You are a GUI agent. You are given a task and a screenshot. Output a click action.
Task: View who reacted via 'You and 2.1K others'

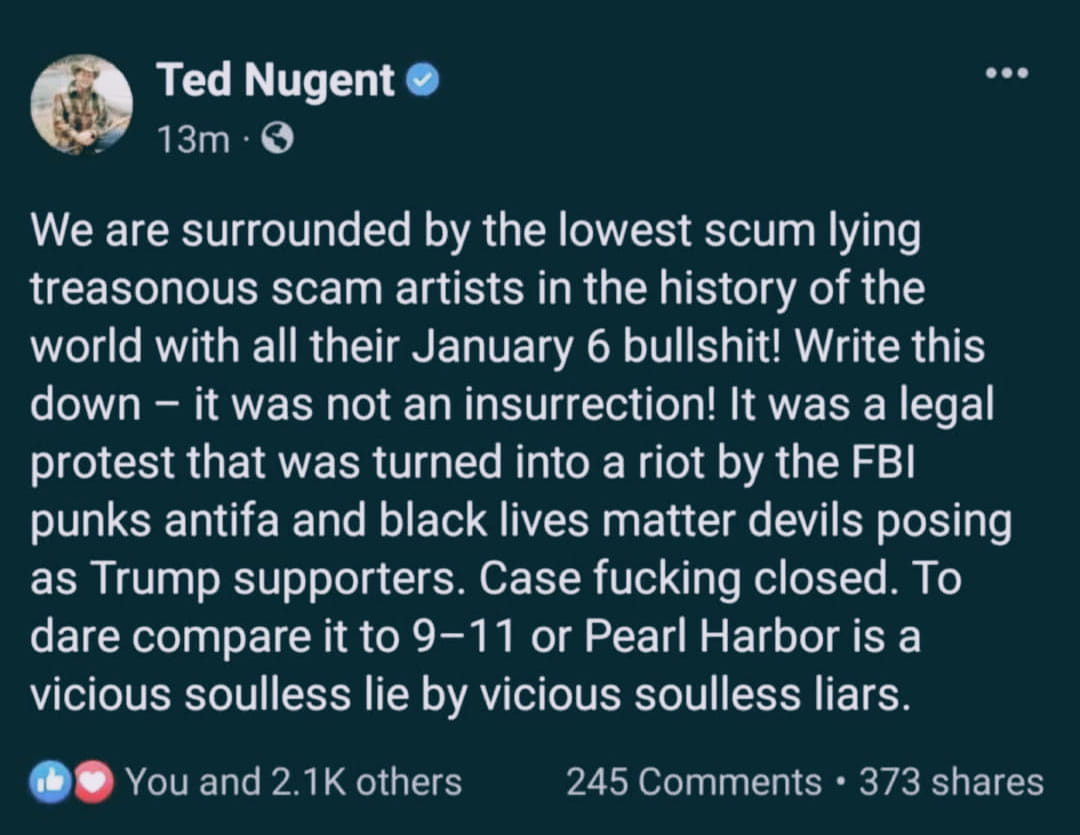click(293, 781)
